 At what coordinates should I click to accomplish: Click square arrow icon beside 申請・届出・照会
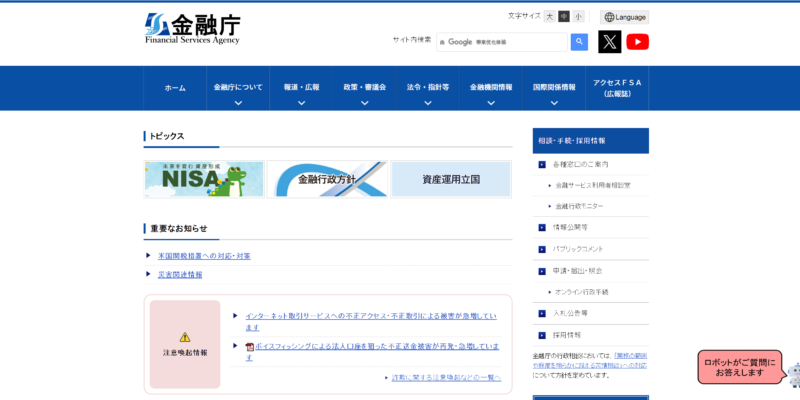542,271
